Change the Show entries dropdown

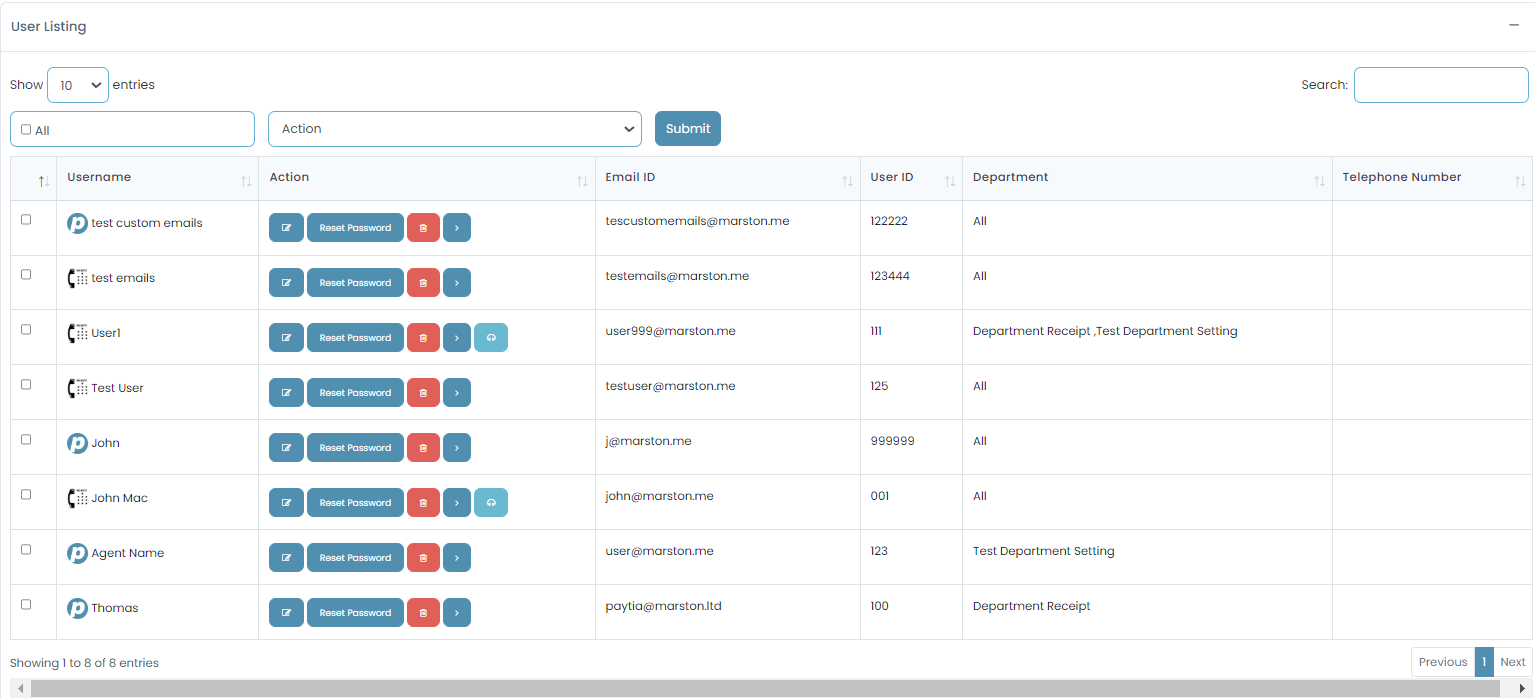[77, 84]
